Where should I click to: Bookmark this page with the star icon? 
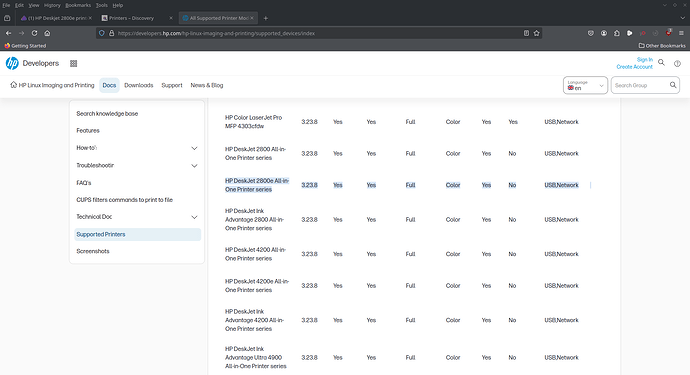coord(536,33)
